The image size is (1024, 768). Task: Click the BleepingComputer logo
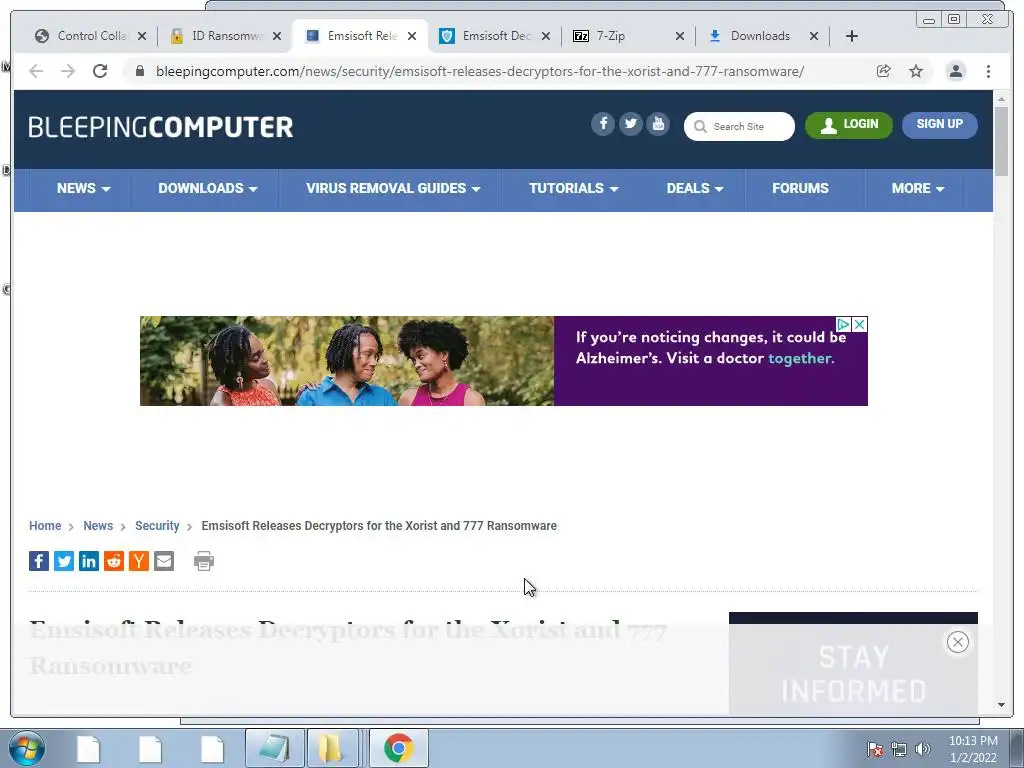coord(161,127)
